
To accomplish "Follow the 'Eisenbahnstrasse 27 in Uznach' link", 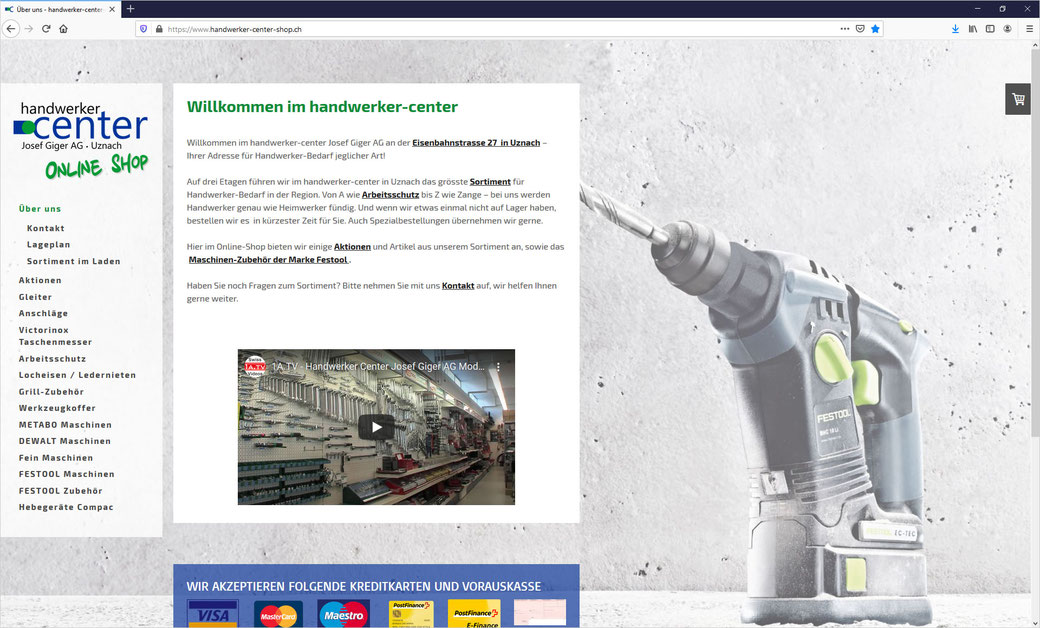I will click(476, 143).
